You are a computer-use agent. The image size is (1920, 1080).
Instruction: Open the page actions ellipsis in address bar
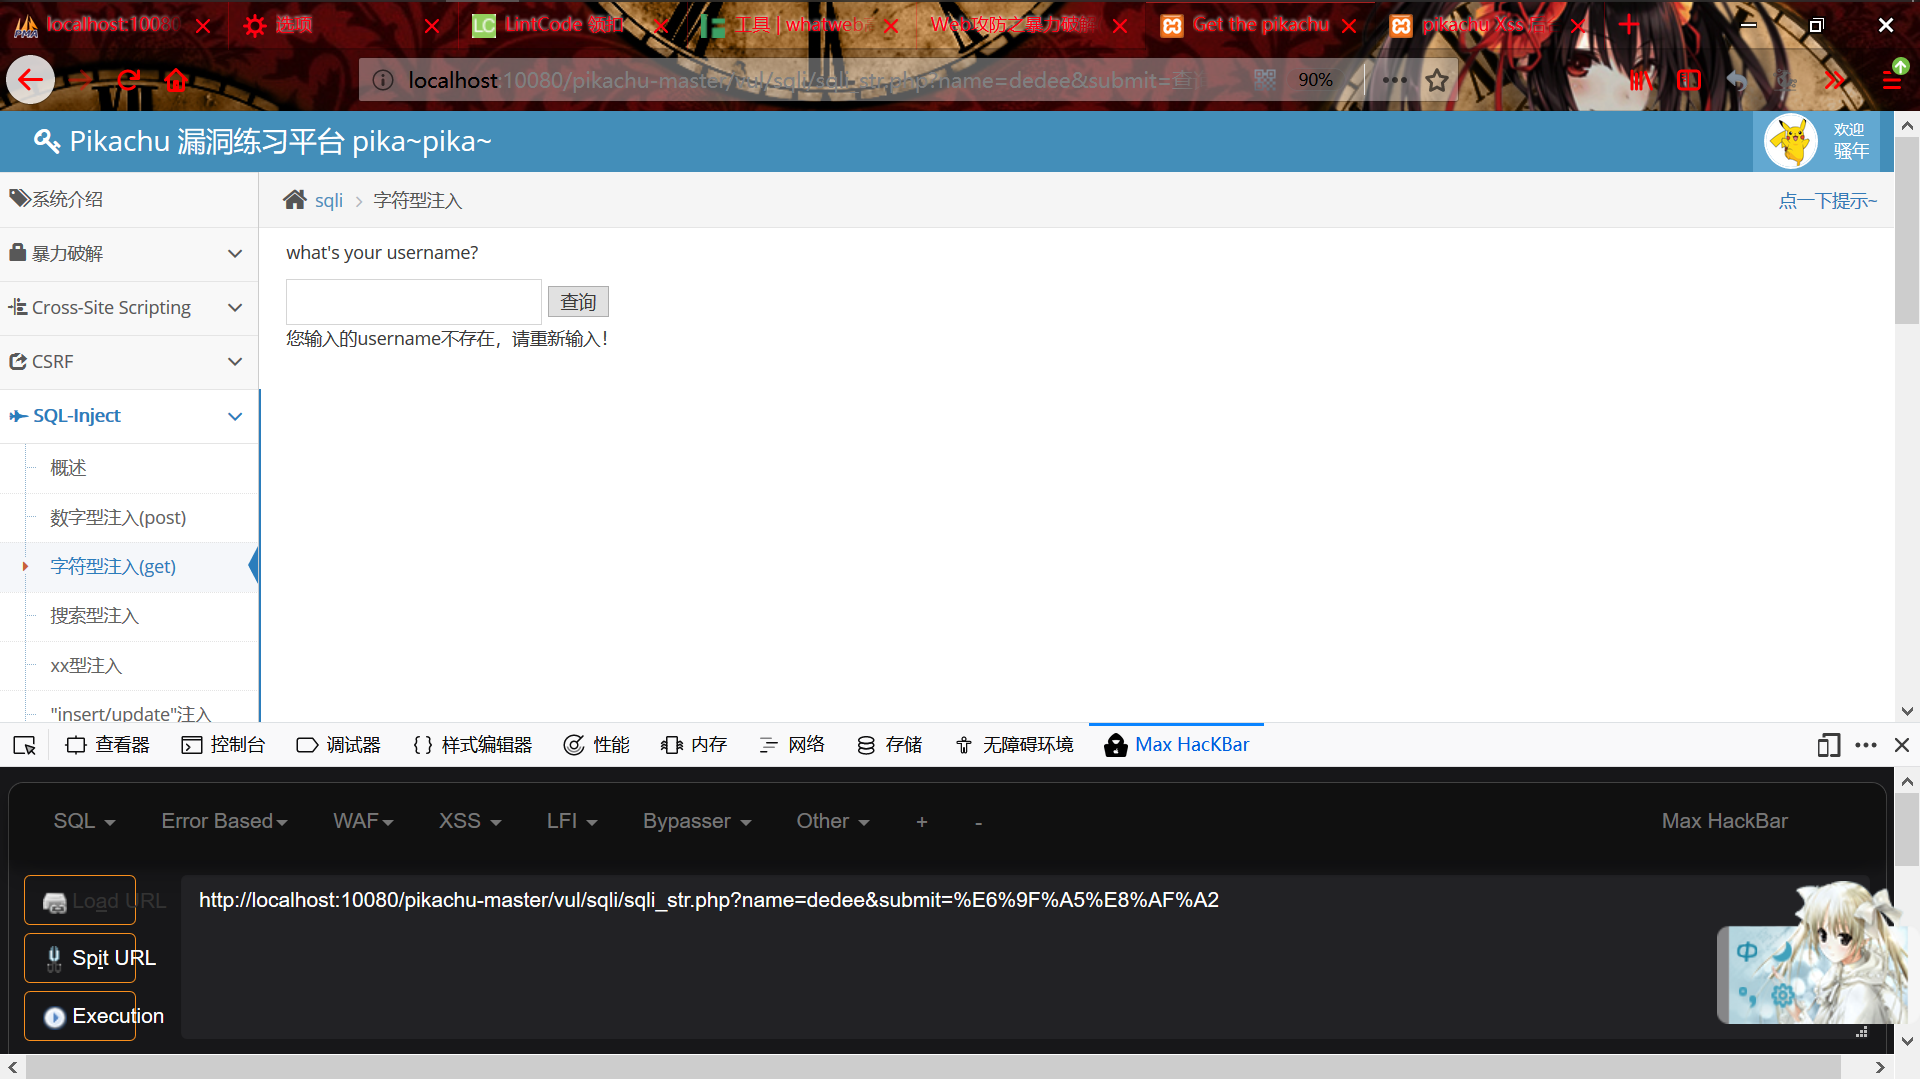[1394, 80]
